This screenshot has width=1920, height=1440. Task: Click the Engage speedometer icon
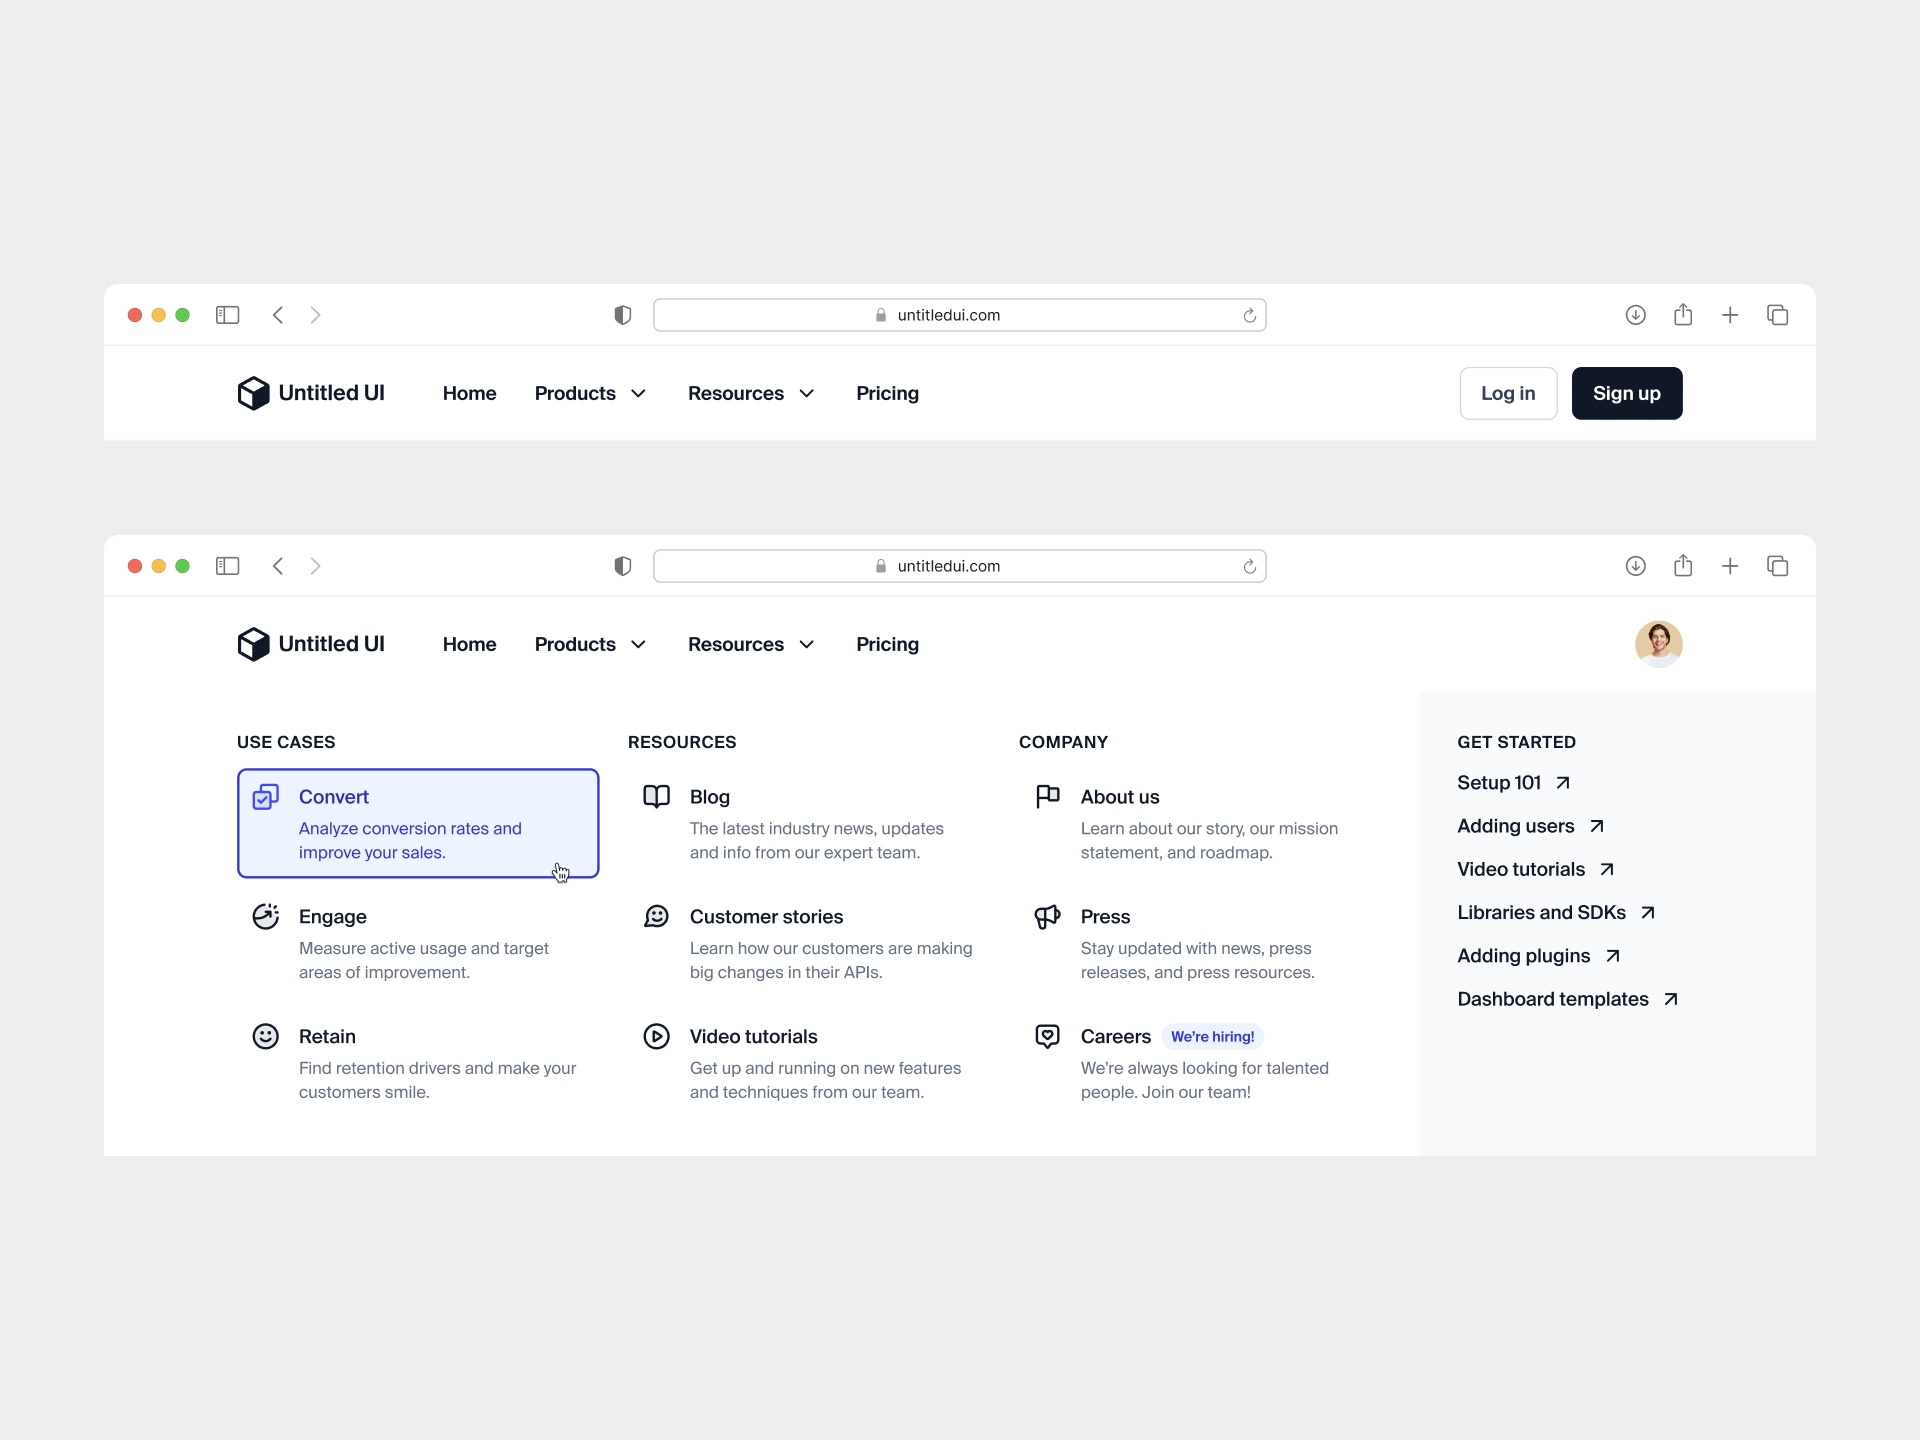(x=266, y=916)
